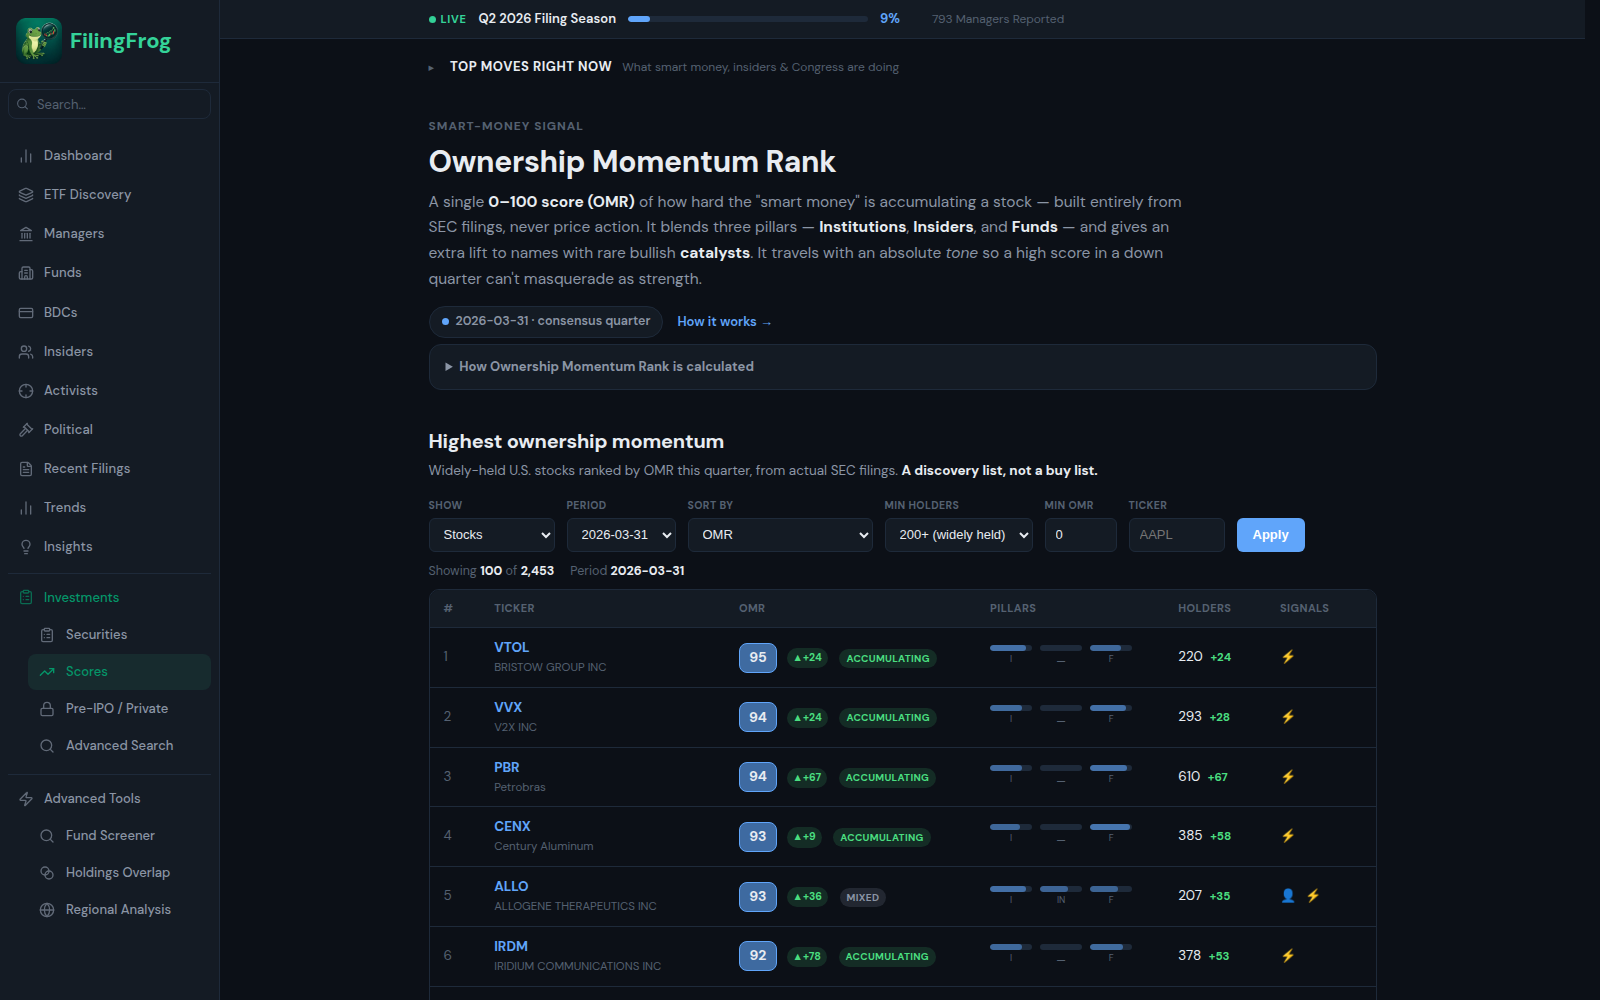This screenshot has height=1000, width=1600.
Task: Open the CENX ticker link
Action: pyautogui.click(x=512, y=827)
